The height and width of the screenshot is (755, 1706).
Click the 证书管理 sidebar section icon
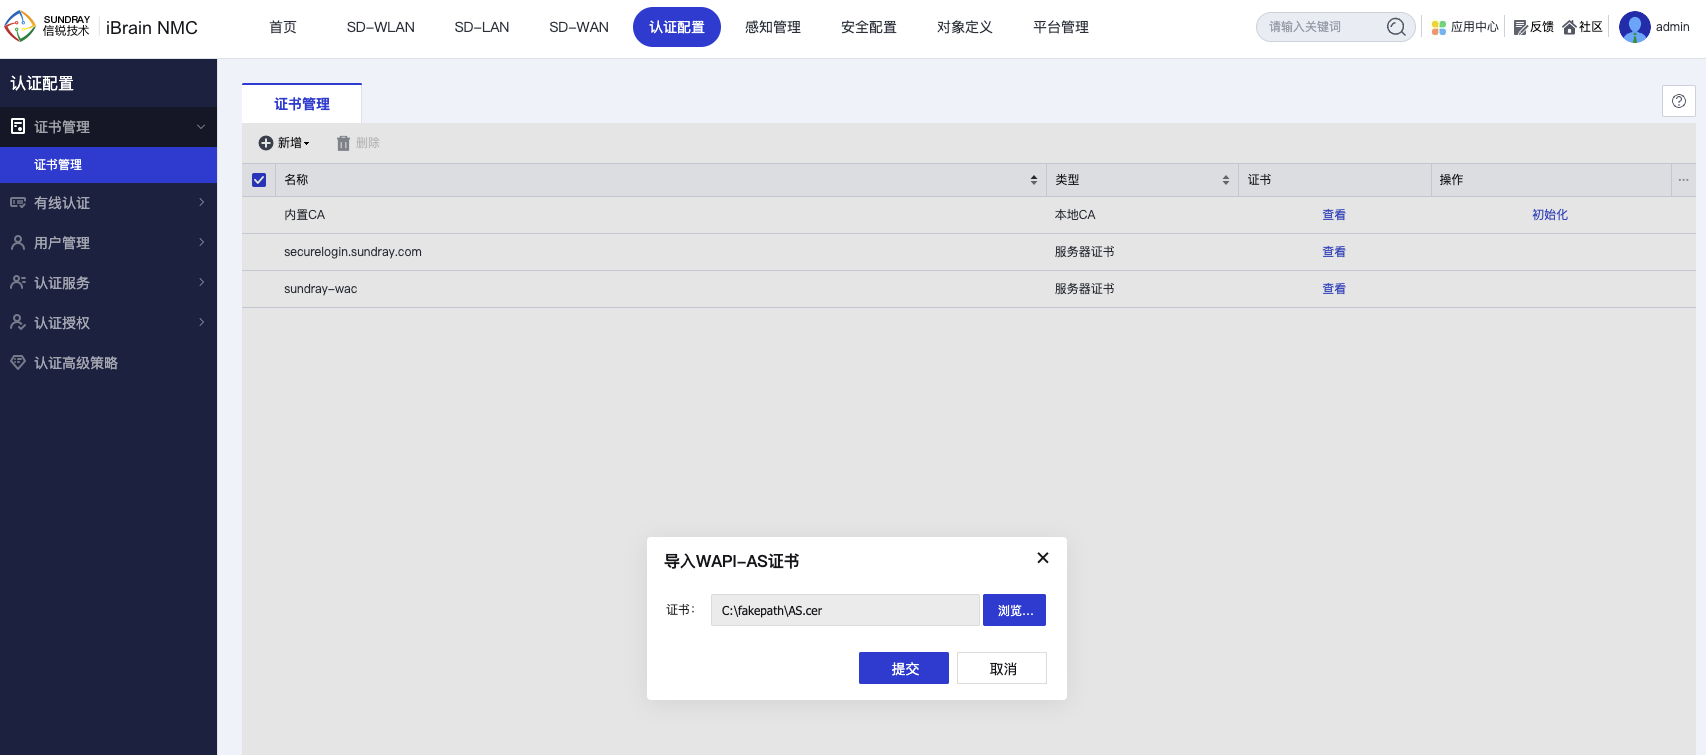18,126
